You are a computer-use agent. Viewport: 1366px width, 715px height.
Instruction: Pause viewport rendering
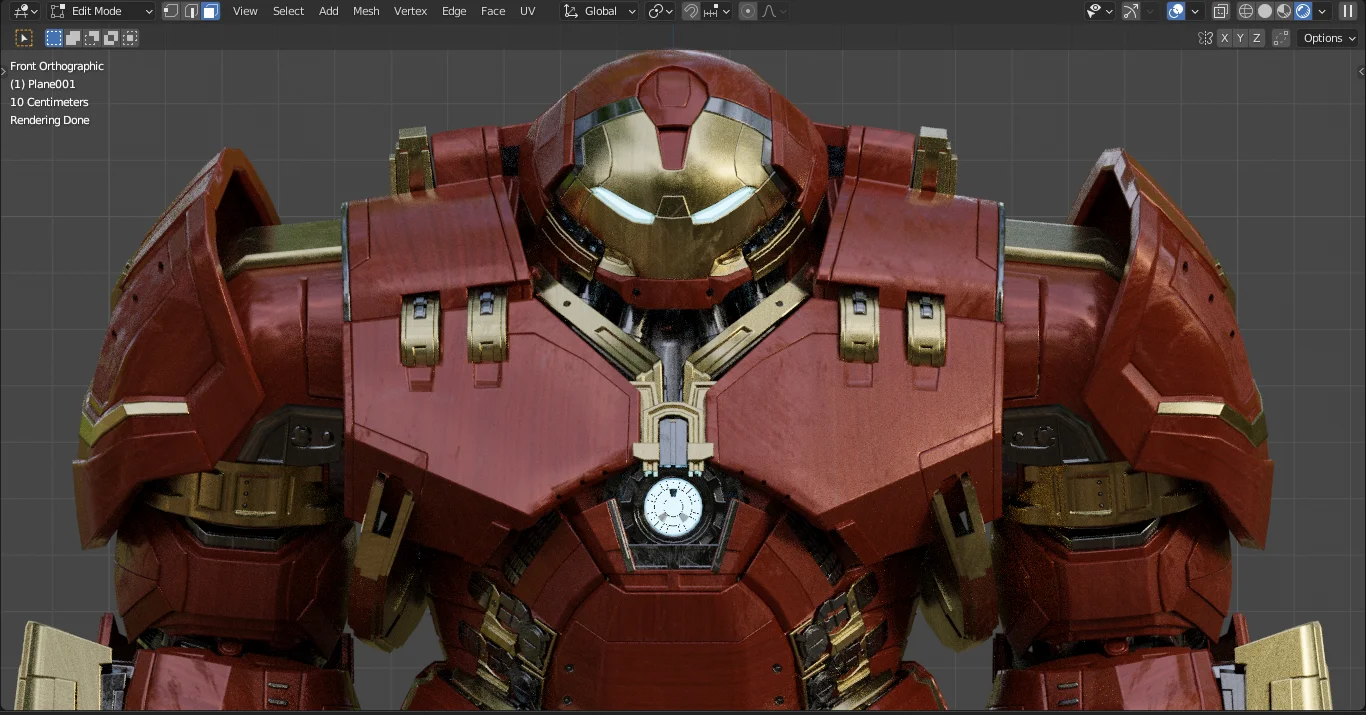(x=1348, y=11)
